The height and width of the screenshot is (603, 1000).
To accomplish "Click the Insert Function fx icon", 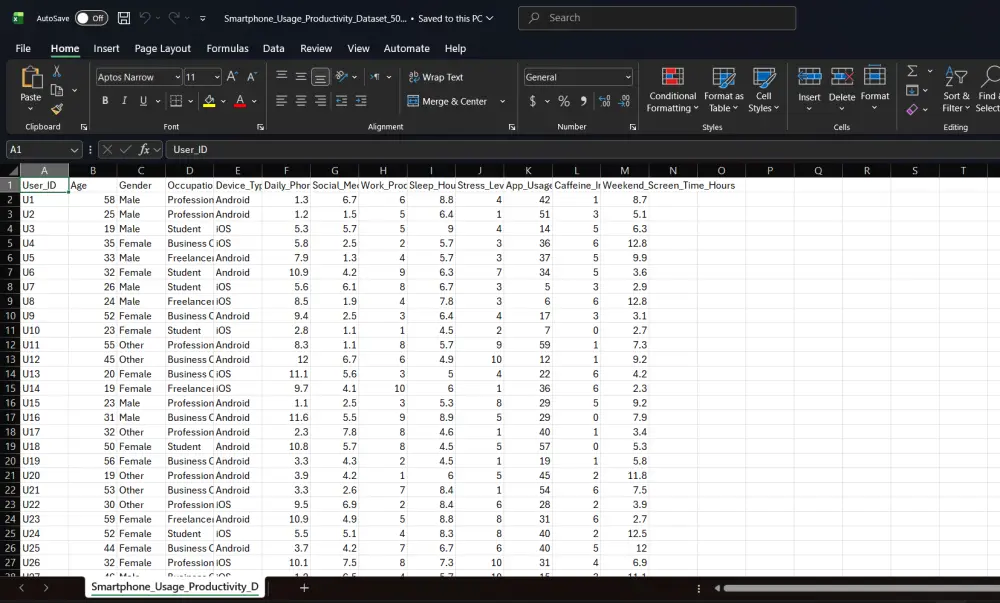I will point(144,149).
